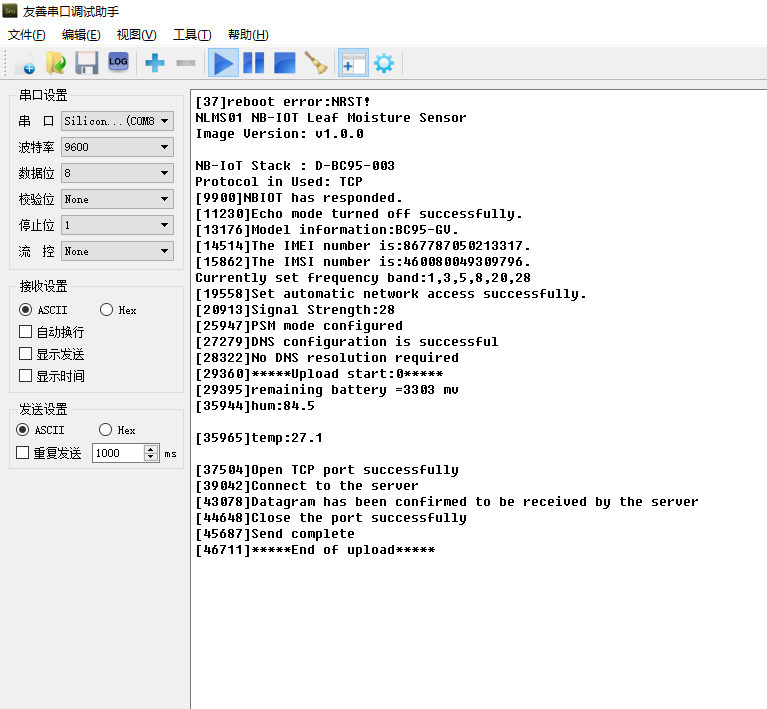
Task: Expand the 流控 None dropdown
Action: coord(117,251)
